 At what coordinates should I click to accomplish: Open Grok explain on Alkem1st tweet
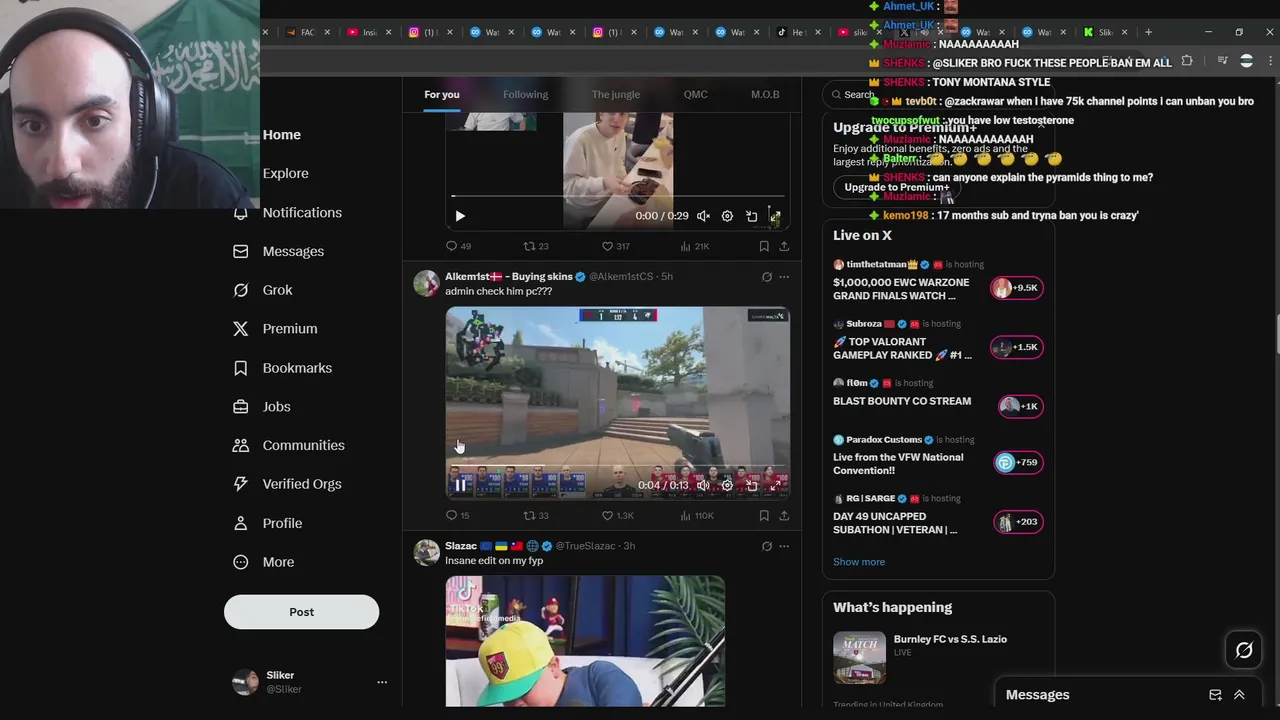tap(767, 277)
